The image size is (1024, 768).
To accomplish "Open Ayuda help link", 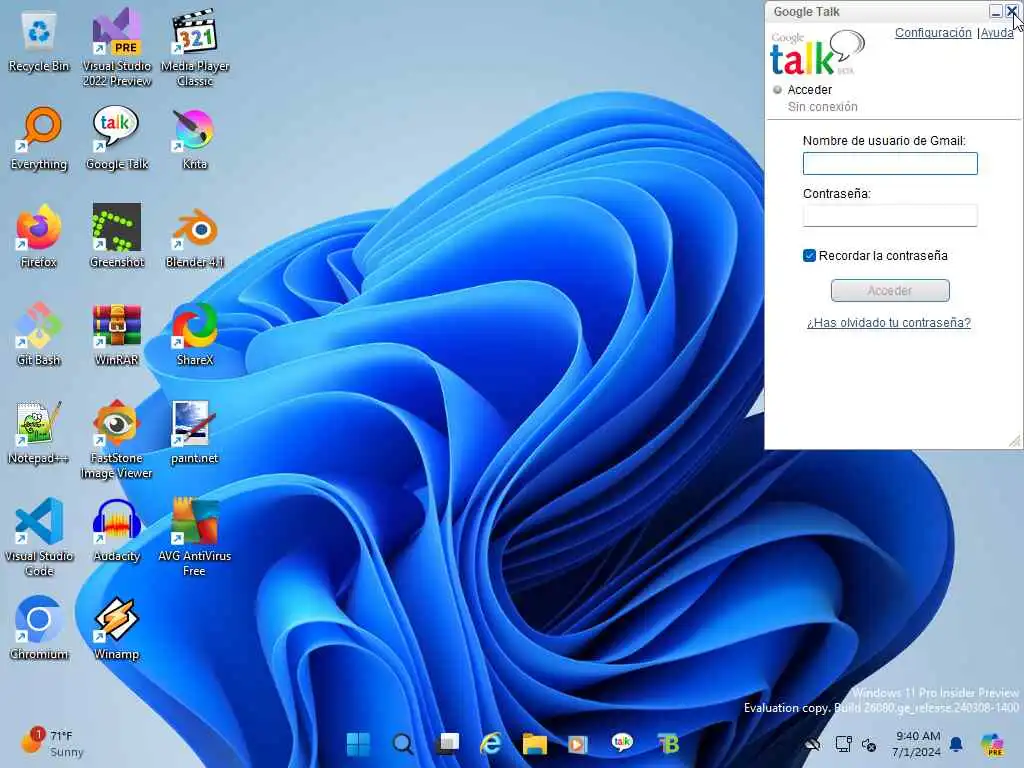I will tap(997, 33).
